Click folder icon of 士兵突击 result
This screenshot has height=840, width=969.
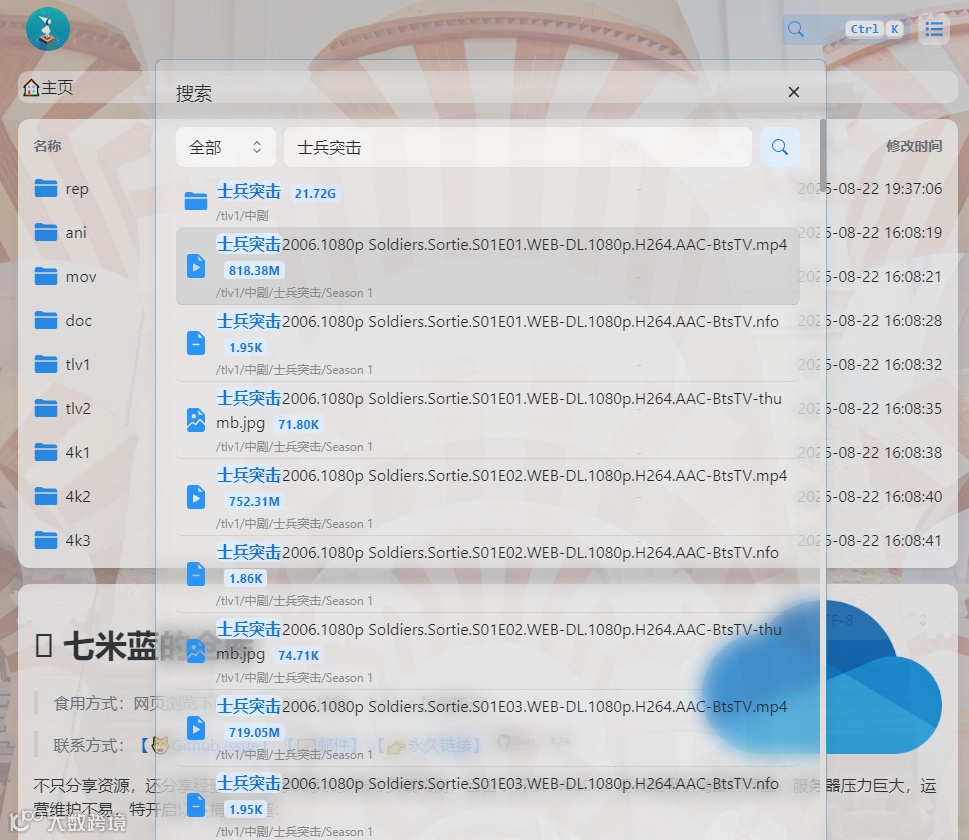tap(196, 201)
